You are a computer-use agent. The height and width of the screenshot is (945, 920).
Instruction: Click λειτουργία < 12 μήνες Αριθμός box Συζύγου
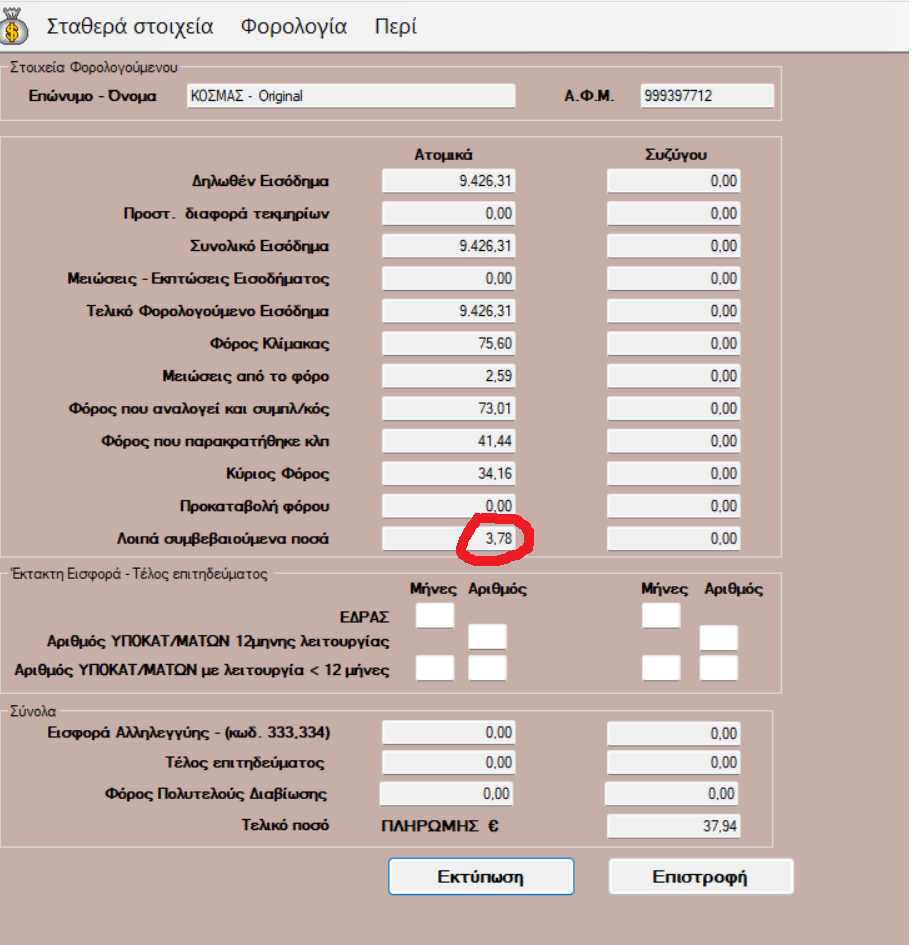(x=719, y=668)
